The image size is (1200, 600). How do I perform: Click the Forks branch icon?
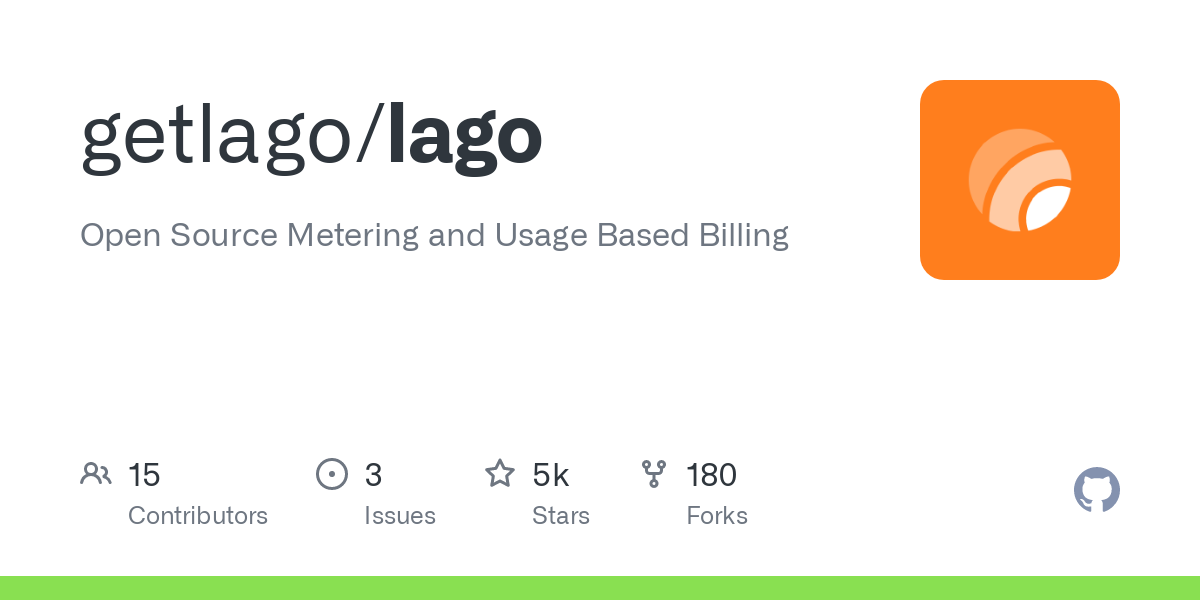[654, 474]
